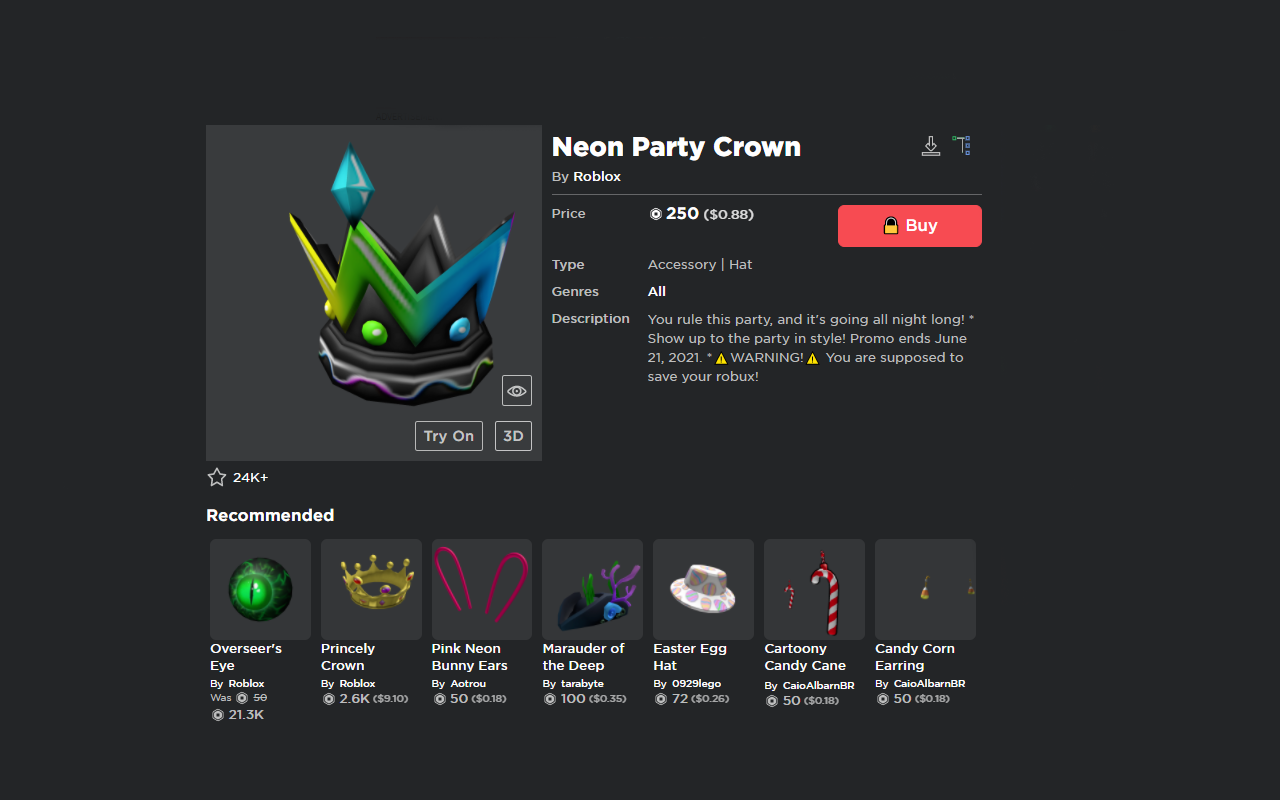This screenshot has width=1280, height=800.
Task: Click the Robux icon beside the 21.3K price
Action: 217,715
